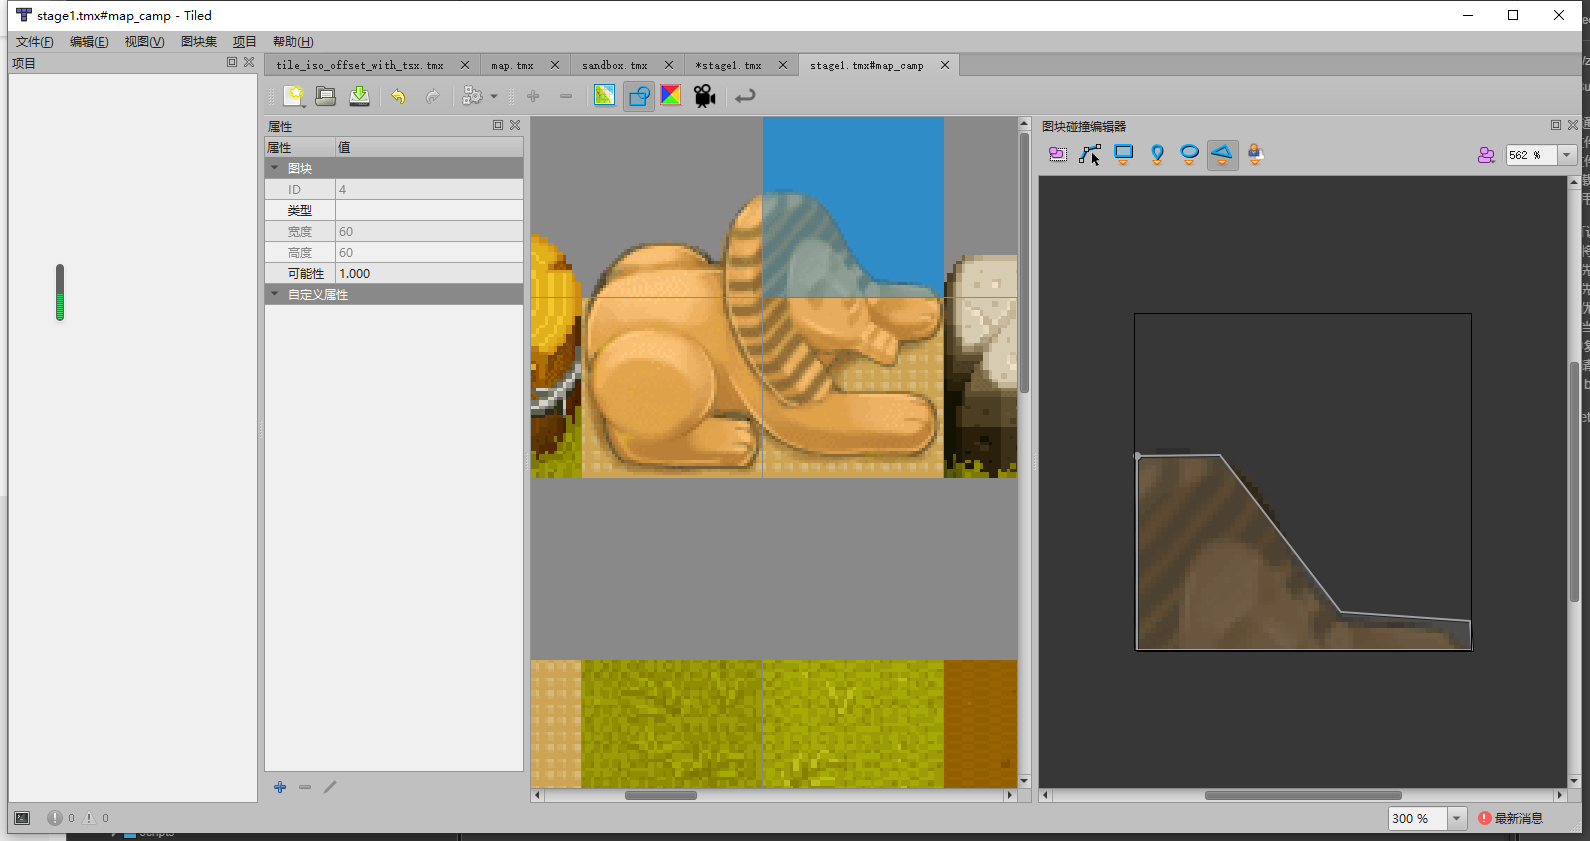
Task: Close the 图块碰撞编辑器 collision panel
Action: pos(1573,125)
